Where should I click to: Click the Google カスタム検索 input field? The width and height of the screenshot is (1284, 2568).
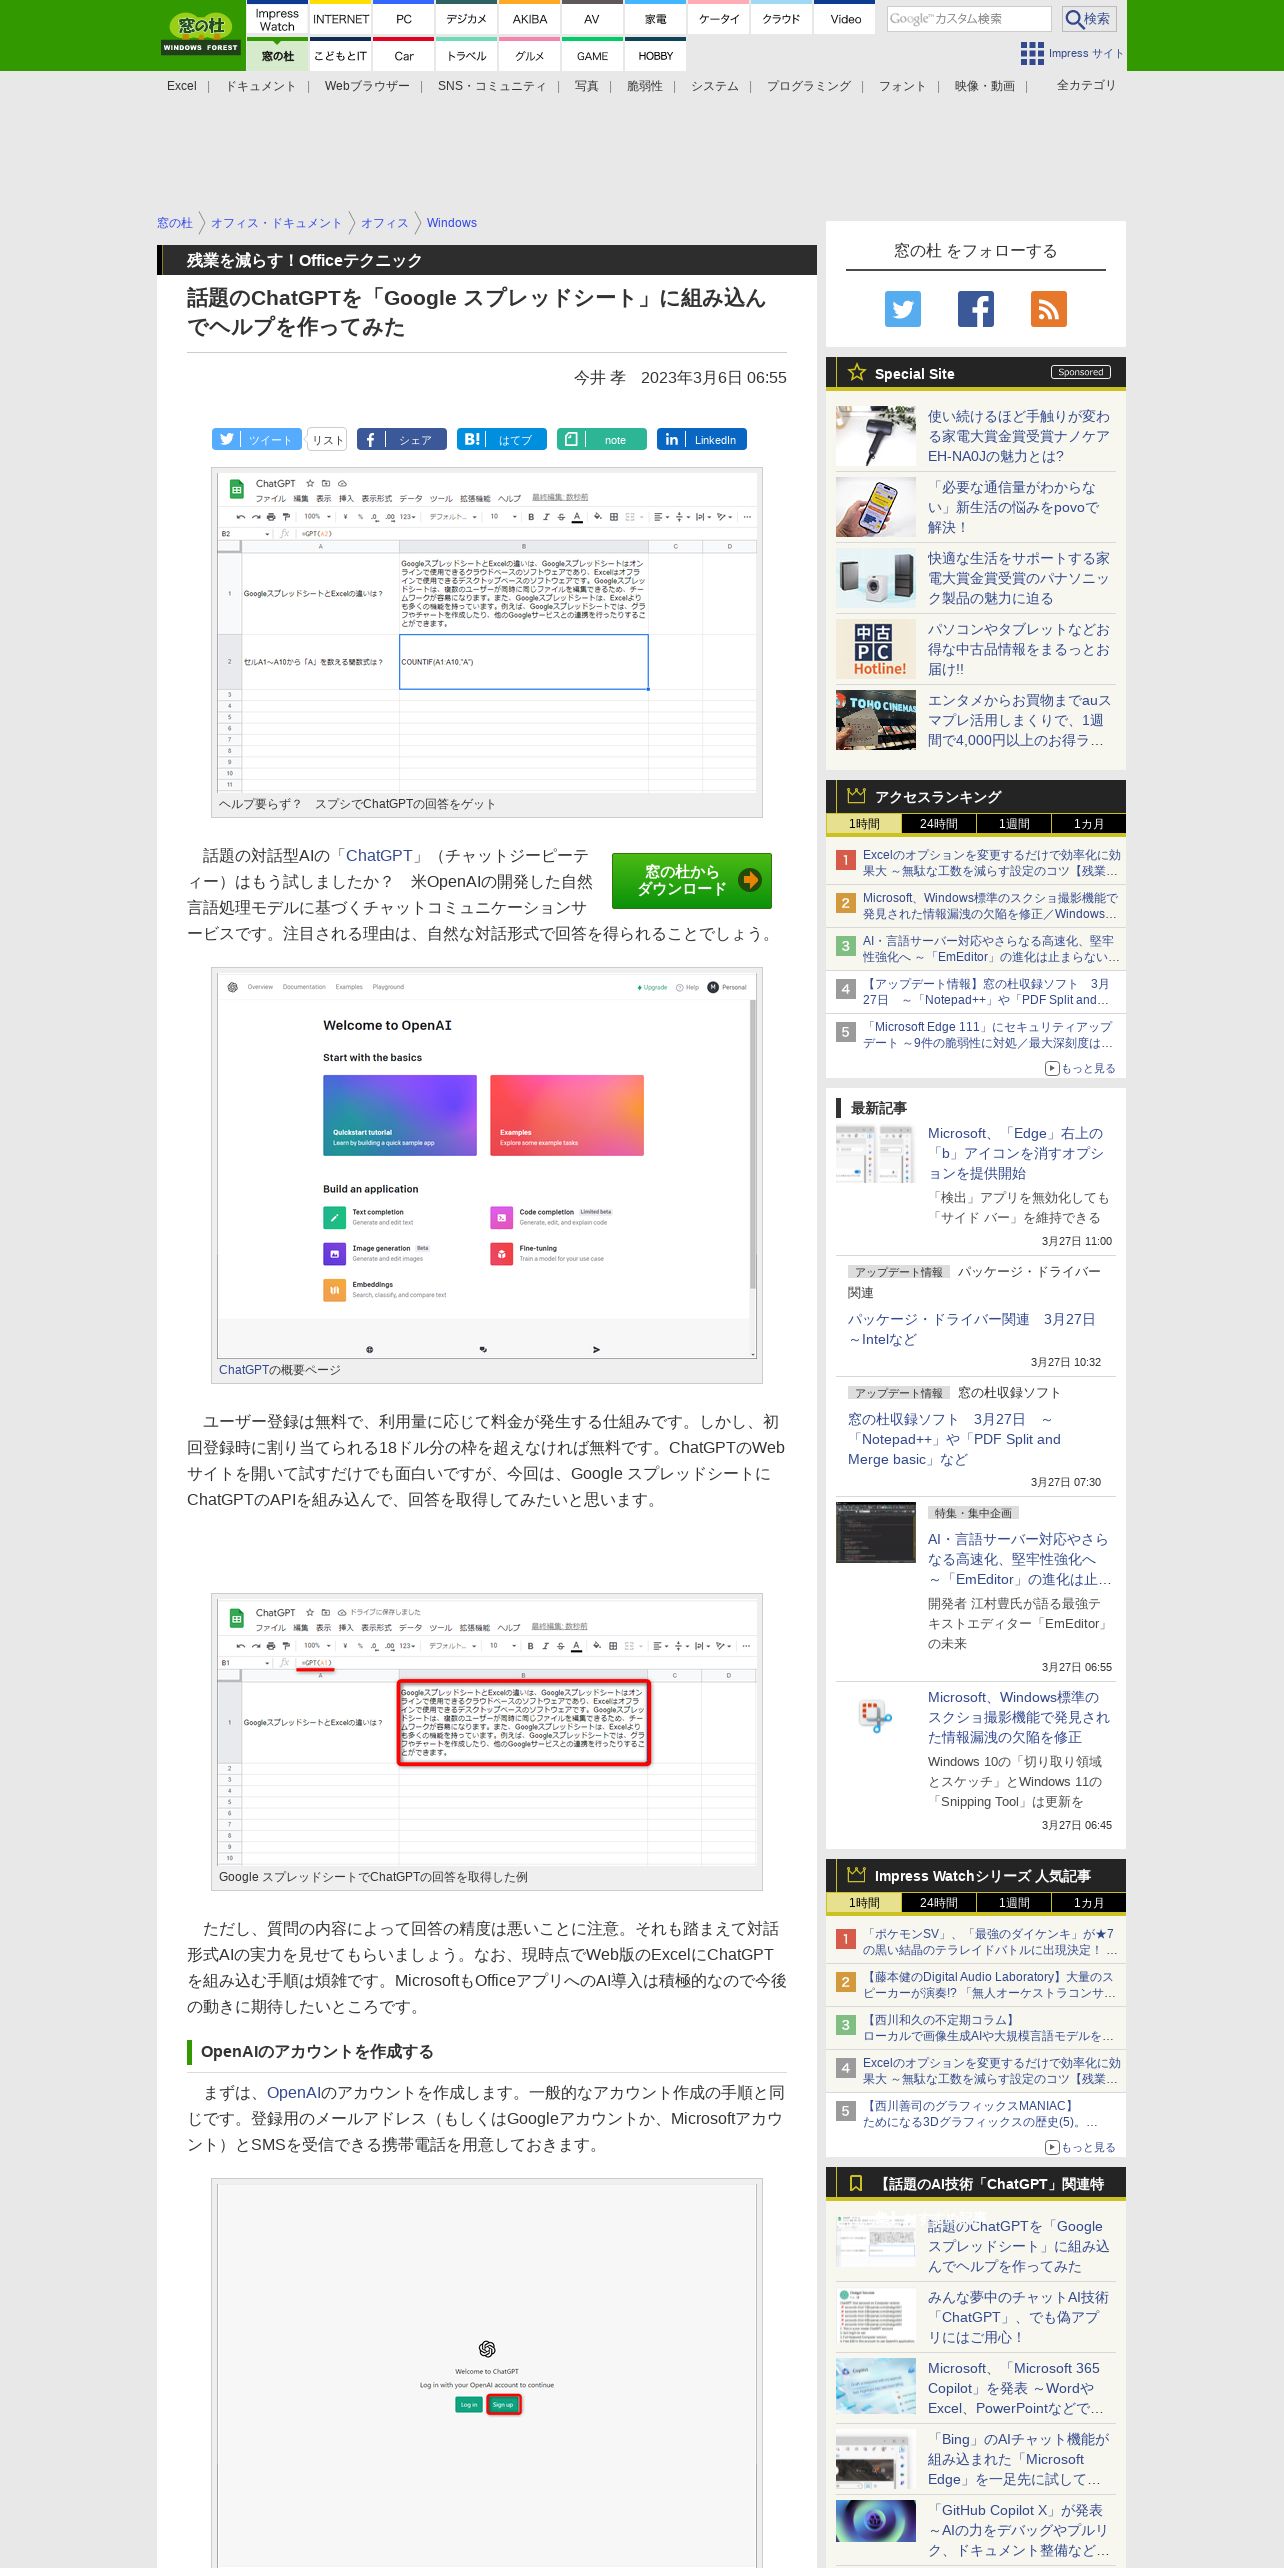tap(968, 19)
